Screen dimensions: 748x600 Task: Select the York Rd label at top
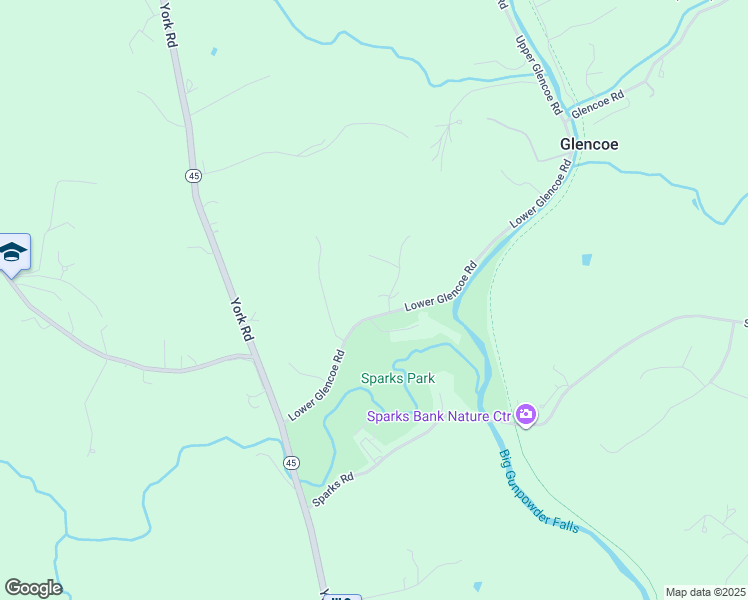coord(168,24)
